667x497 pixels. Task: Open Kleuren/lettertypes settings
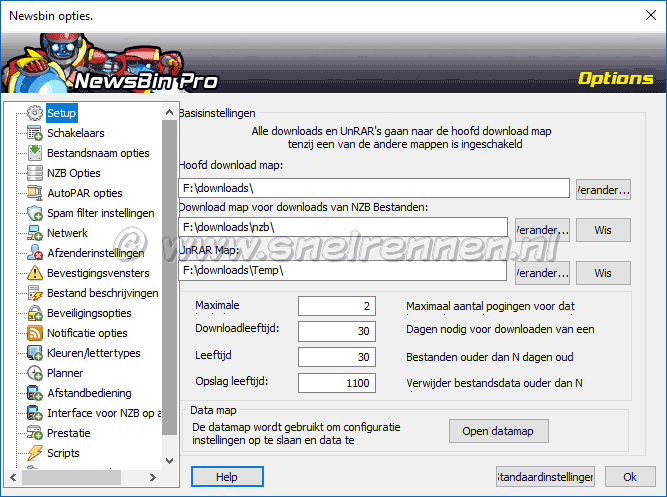(94, 353)
